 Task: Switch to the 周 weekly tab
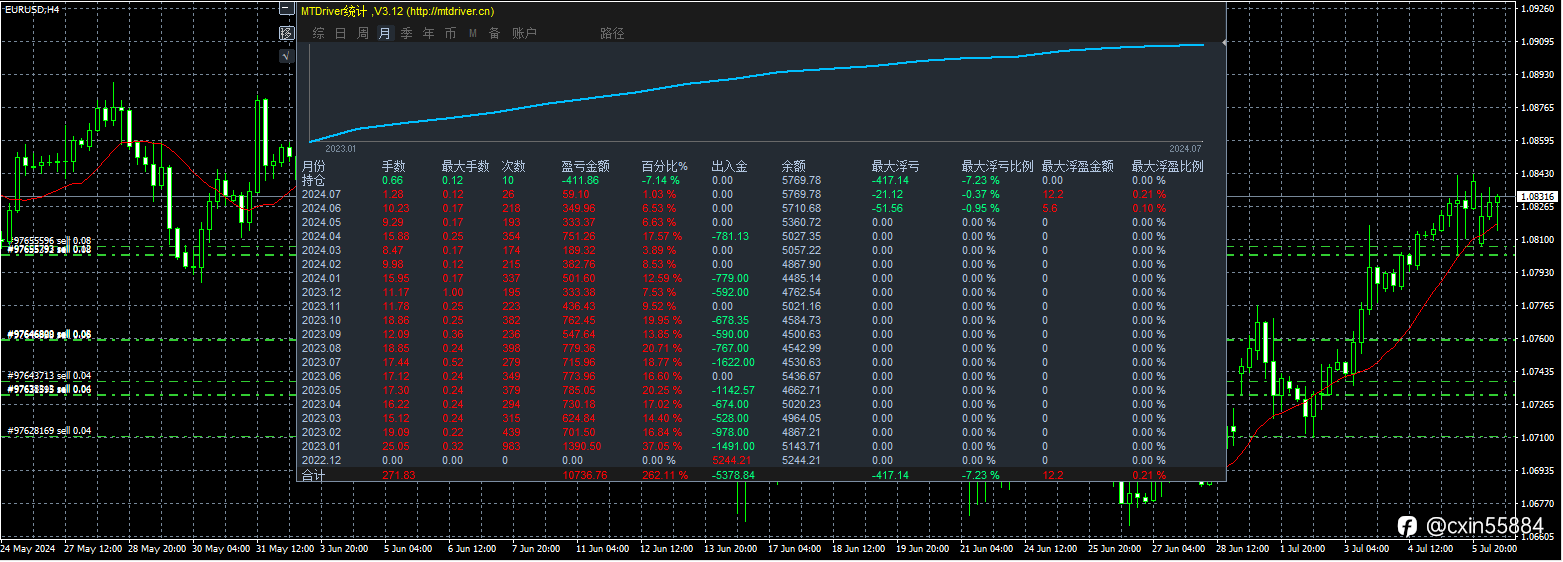pos(363,33)
